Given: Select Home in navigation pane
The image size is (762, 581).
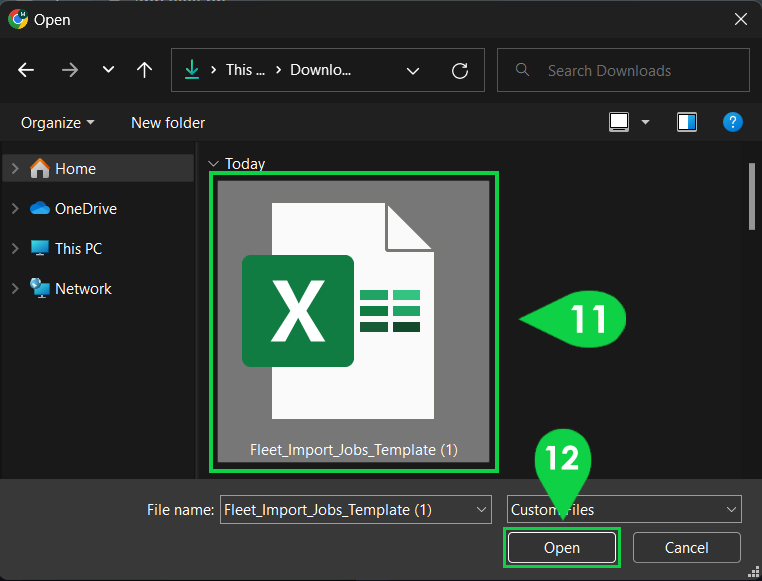Looking at the screenshot, I should pyautogui.click(x=98, y=169).
